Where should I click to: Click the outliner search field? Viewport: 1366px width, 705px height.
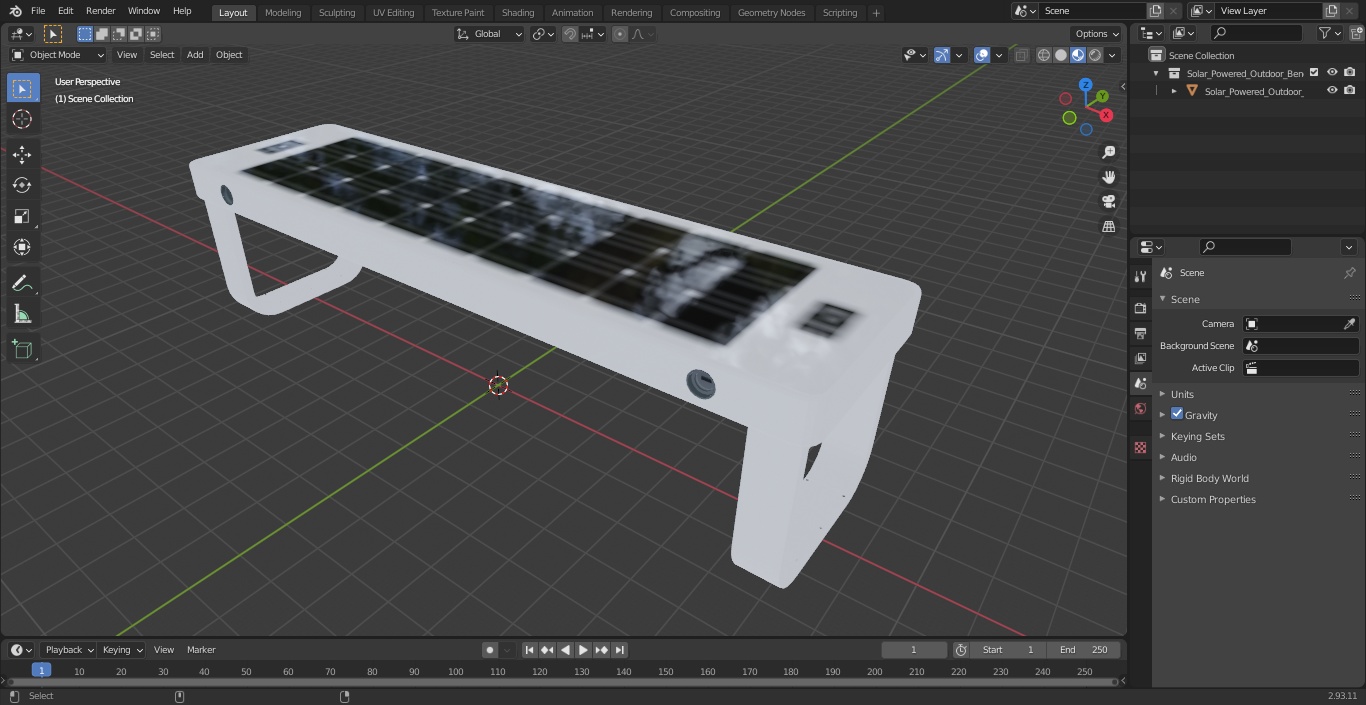click(x=1256, y=33)
